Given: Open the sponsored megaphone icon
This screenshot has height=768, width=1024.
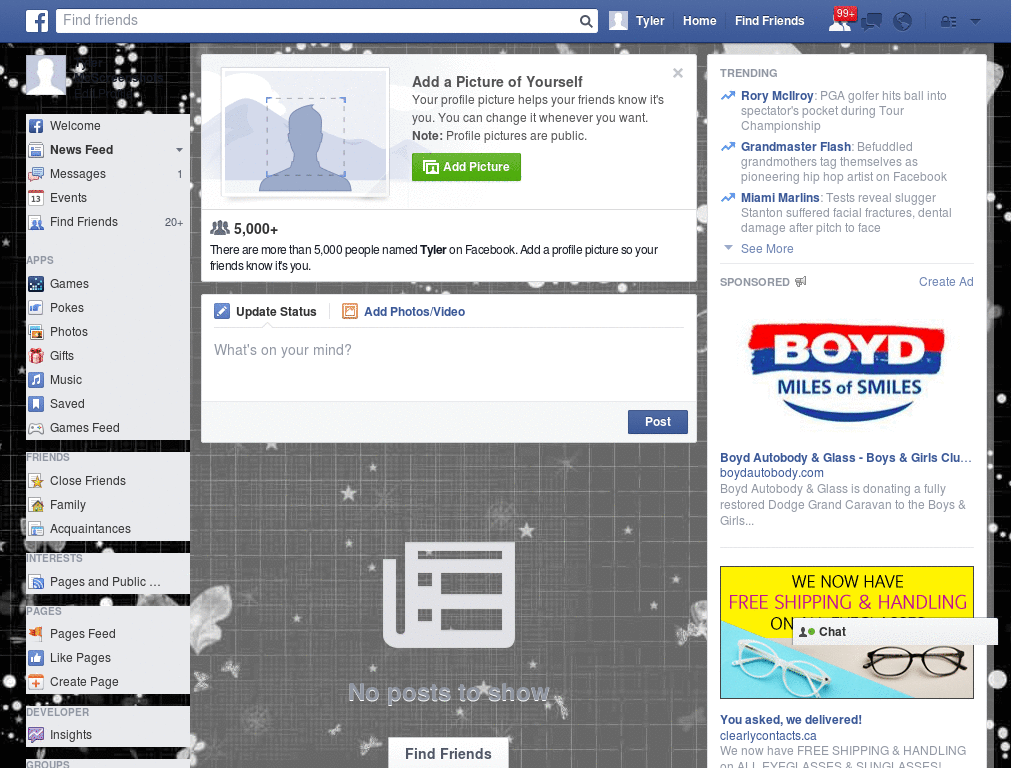Looking at the screenshot, I should [801, 281].
